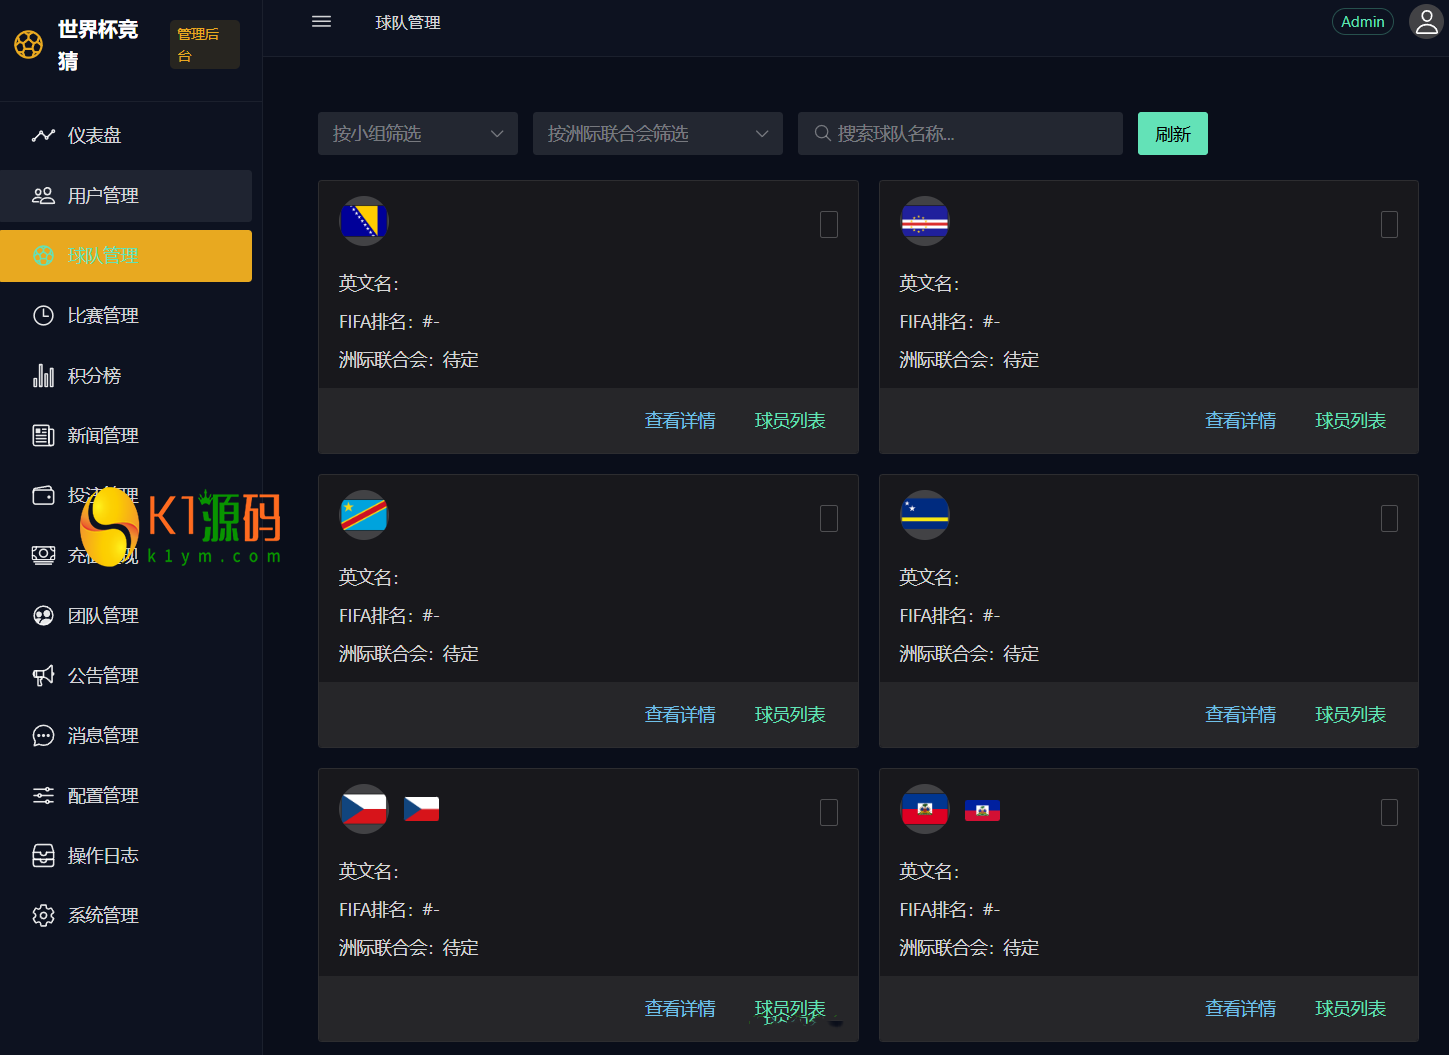Check the DR Congo team card checkbox
1449x1055 pixels.
click(x=829, y=518)
